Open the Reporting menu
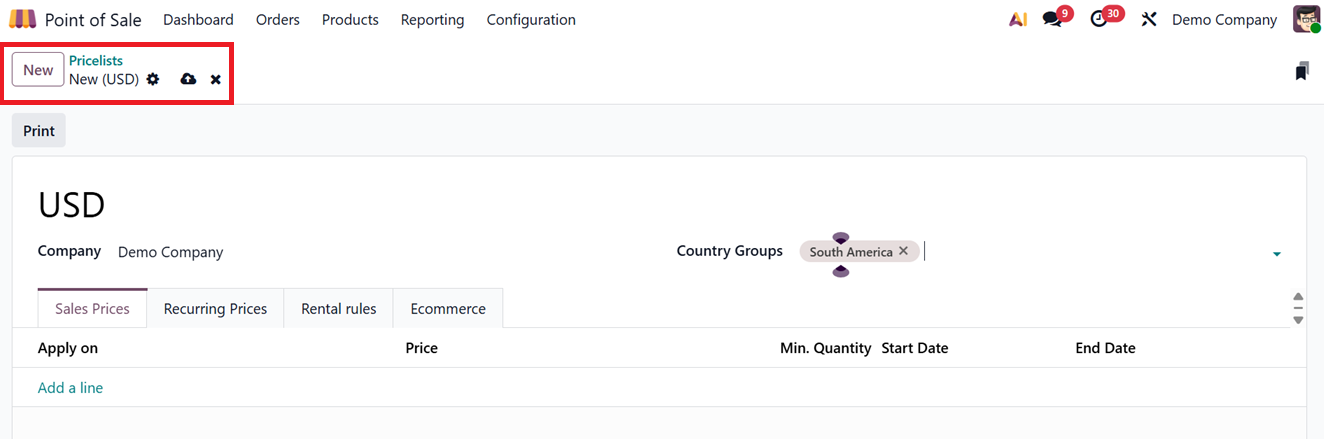 pos(432,20)
